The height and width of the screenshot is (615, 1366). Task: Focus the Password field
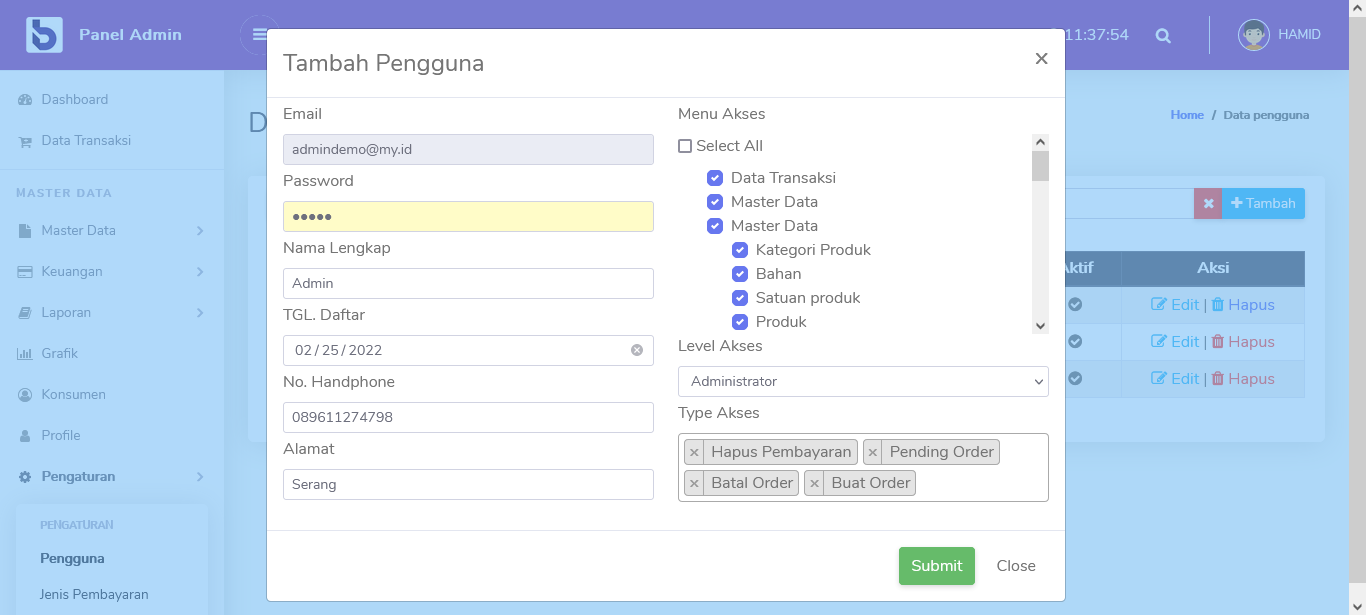click(468, 216)
